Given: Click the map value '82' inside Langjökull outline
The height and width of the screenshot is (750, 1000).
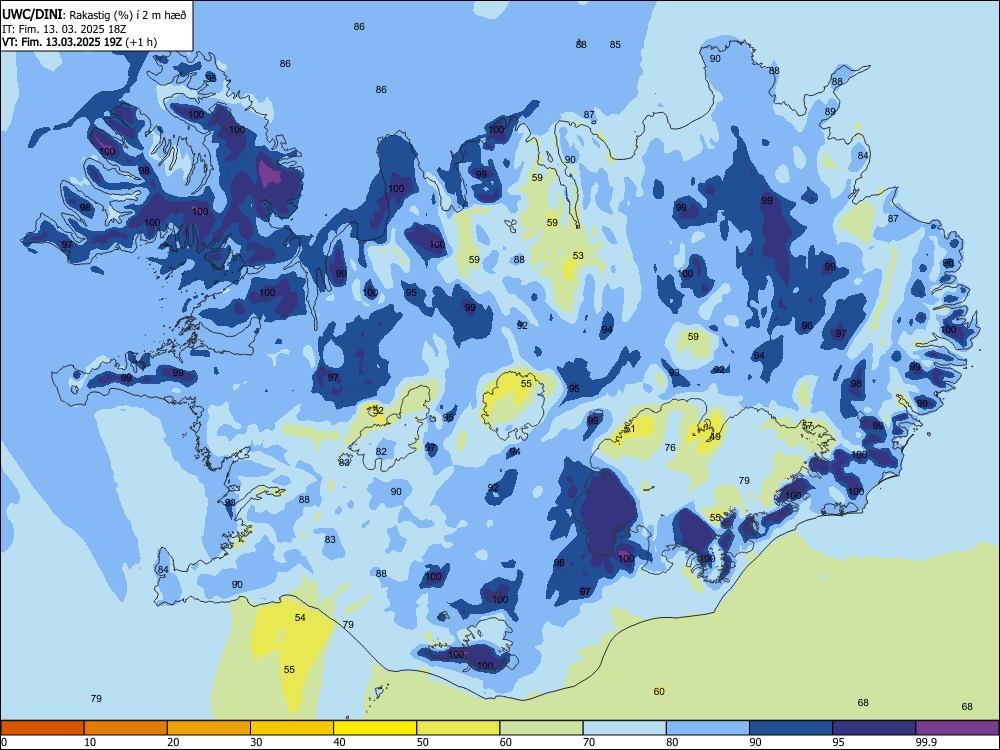Looking at the screenshot, I should [381, 452].
